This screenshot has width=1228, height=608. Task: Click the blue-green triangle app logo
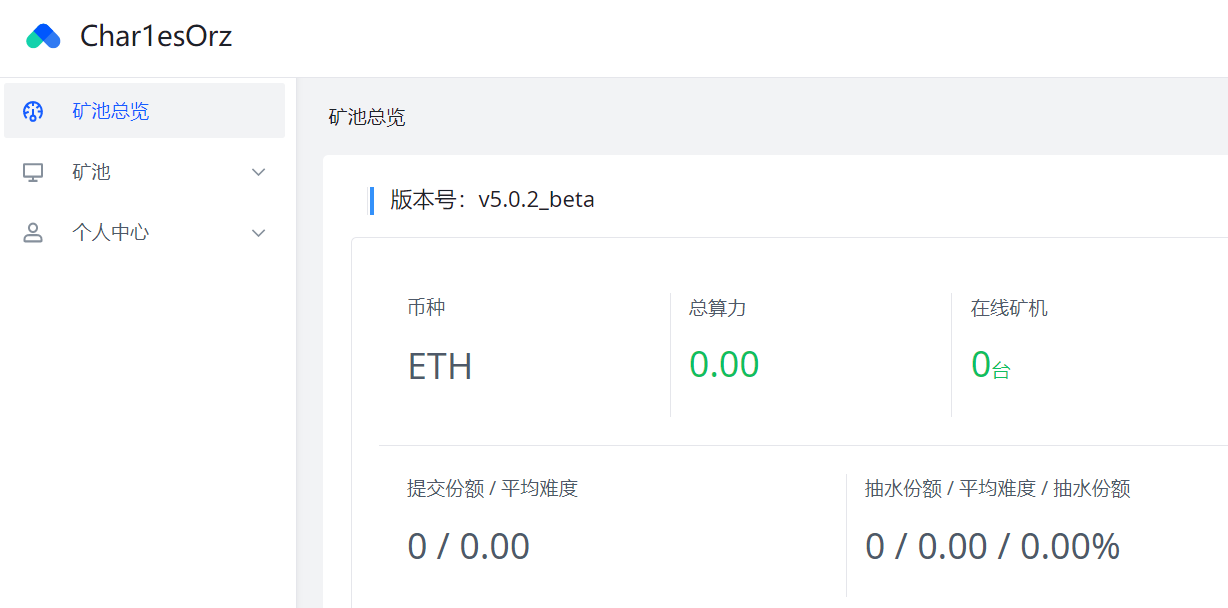(42, 34)
